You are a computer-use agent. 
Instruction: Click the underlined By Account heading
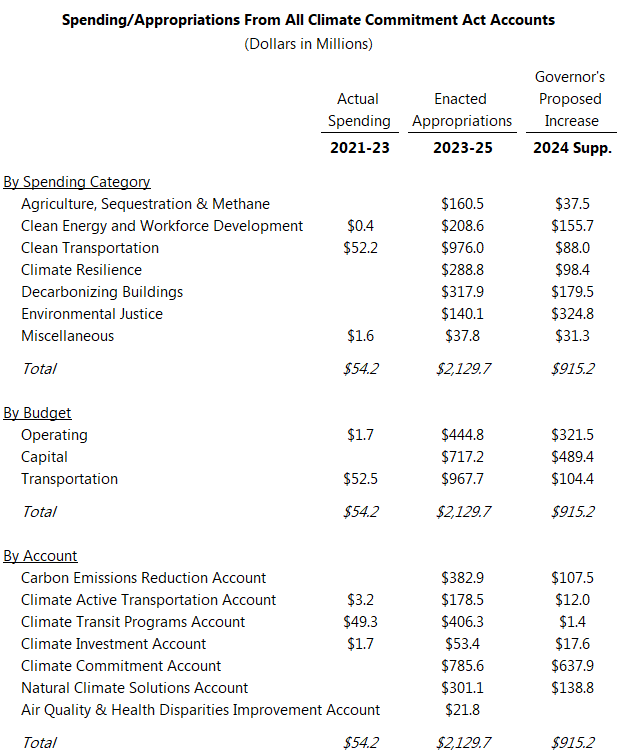click(x=41, y=556)
